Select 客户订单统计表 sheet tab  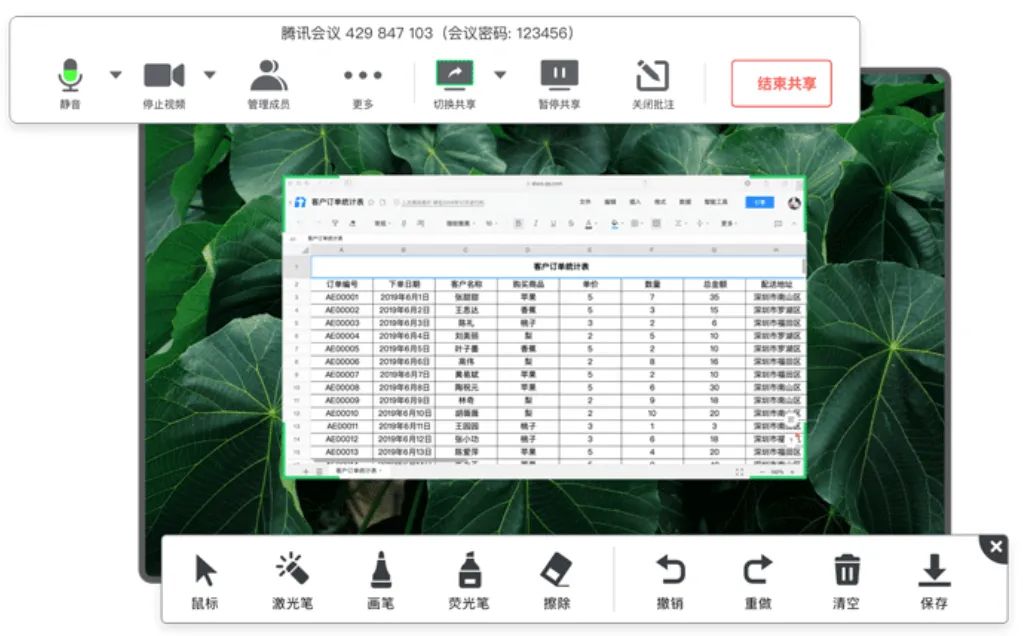pos(358,471)
